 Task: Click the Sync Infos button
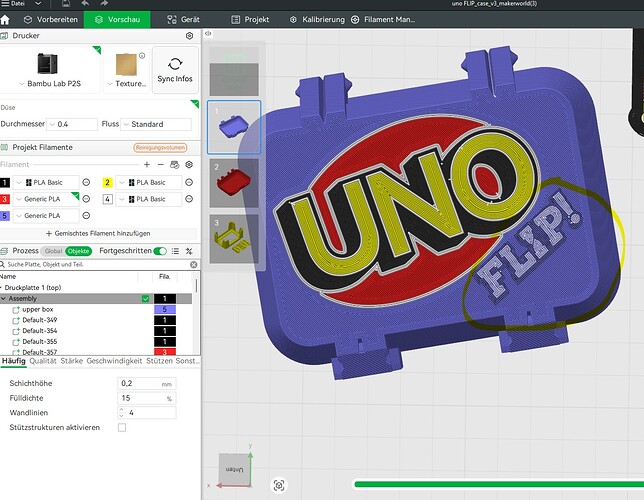point(175,70)
